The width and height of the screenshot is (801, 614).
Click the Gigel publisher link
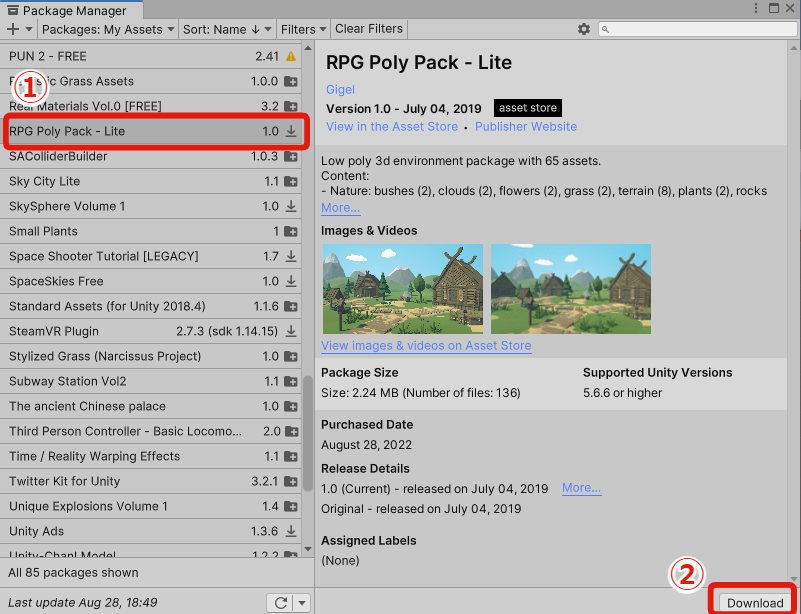340,90
